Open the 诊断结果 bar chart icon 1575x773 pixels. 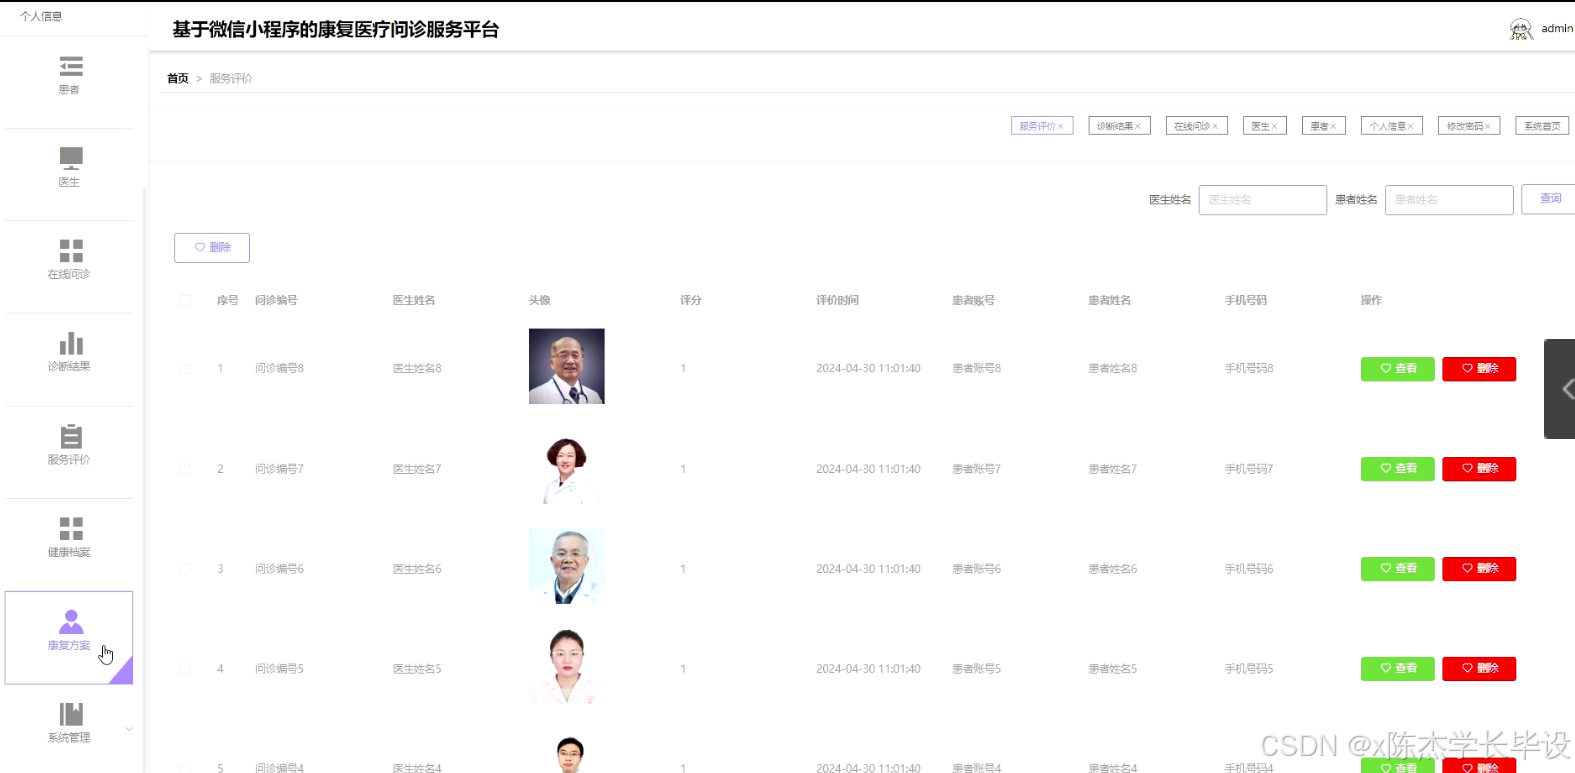pyautogui.click(x=71, y=343)
